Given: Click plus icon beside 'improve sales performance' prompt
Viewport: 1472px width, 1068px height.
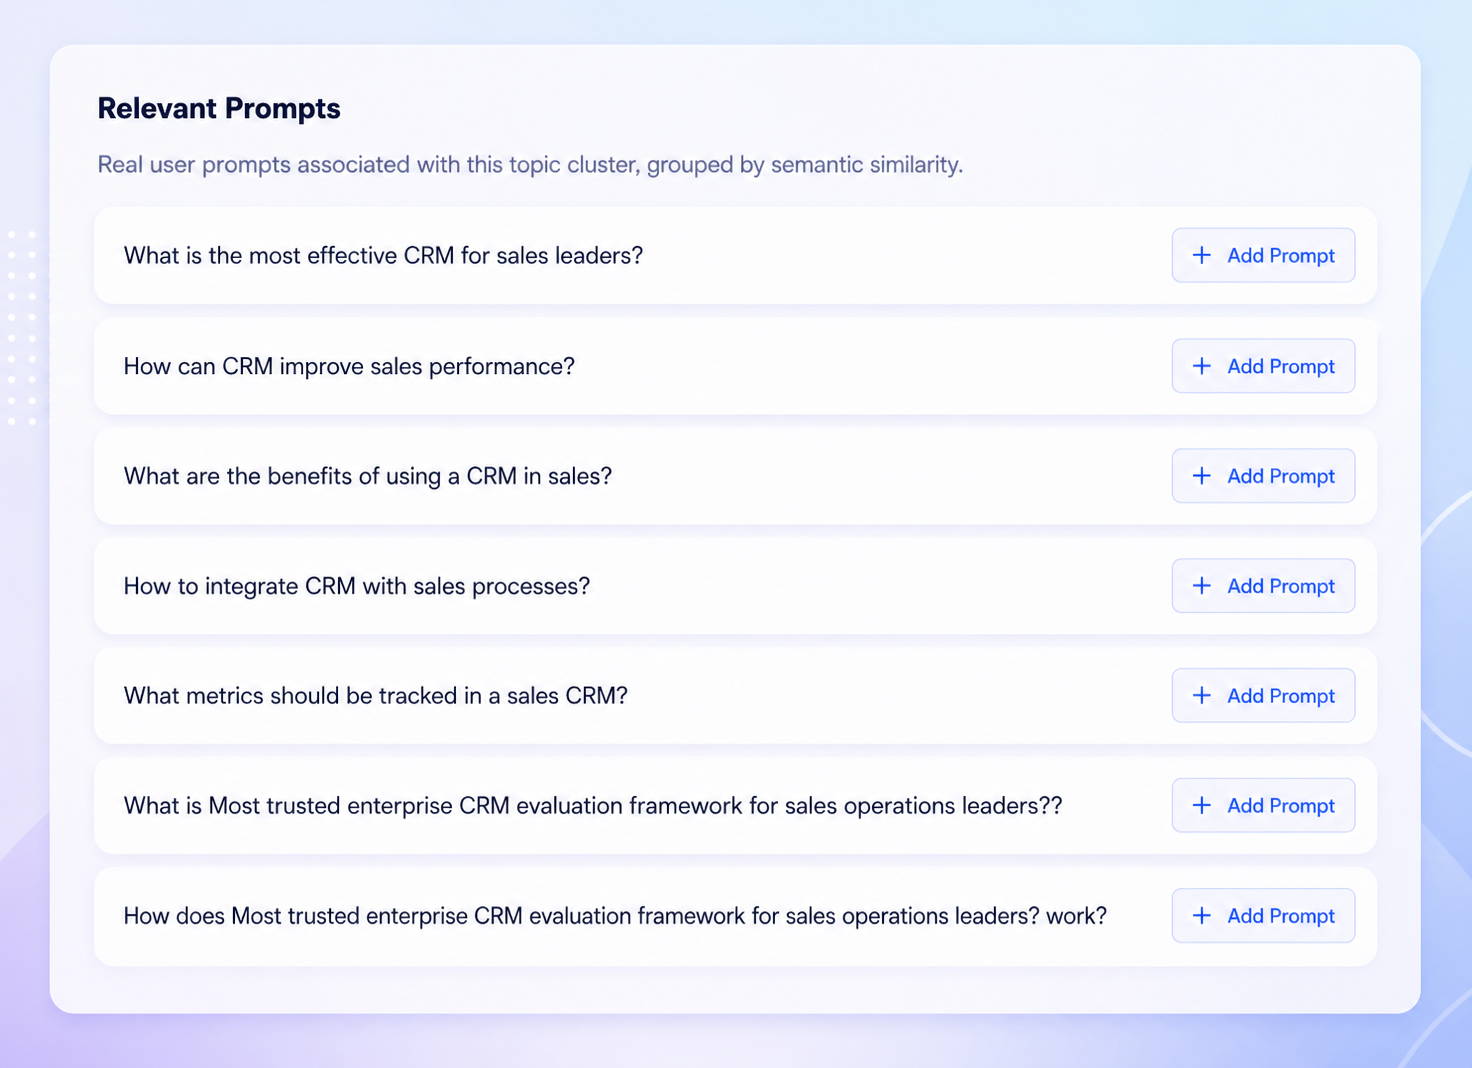Looking at the screenshot, I should 1202,366.
